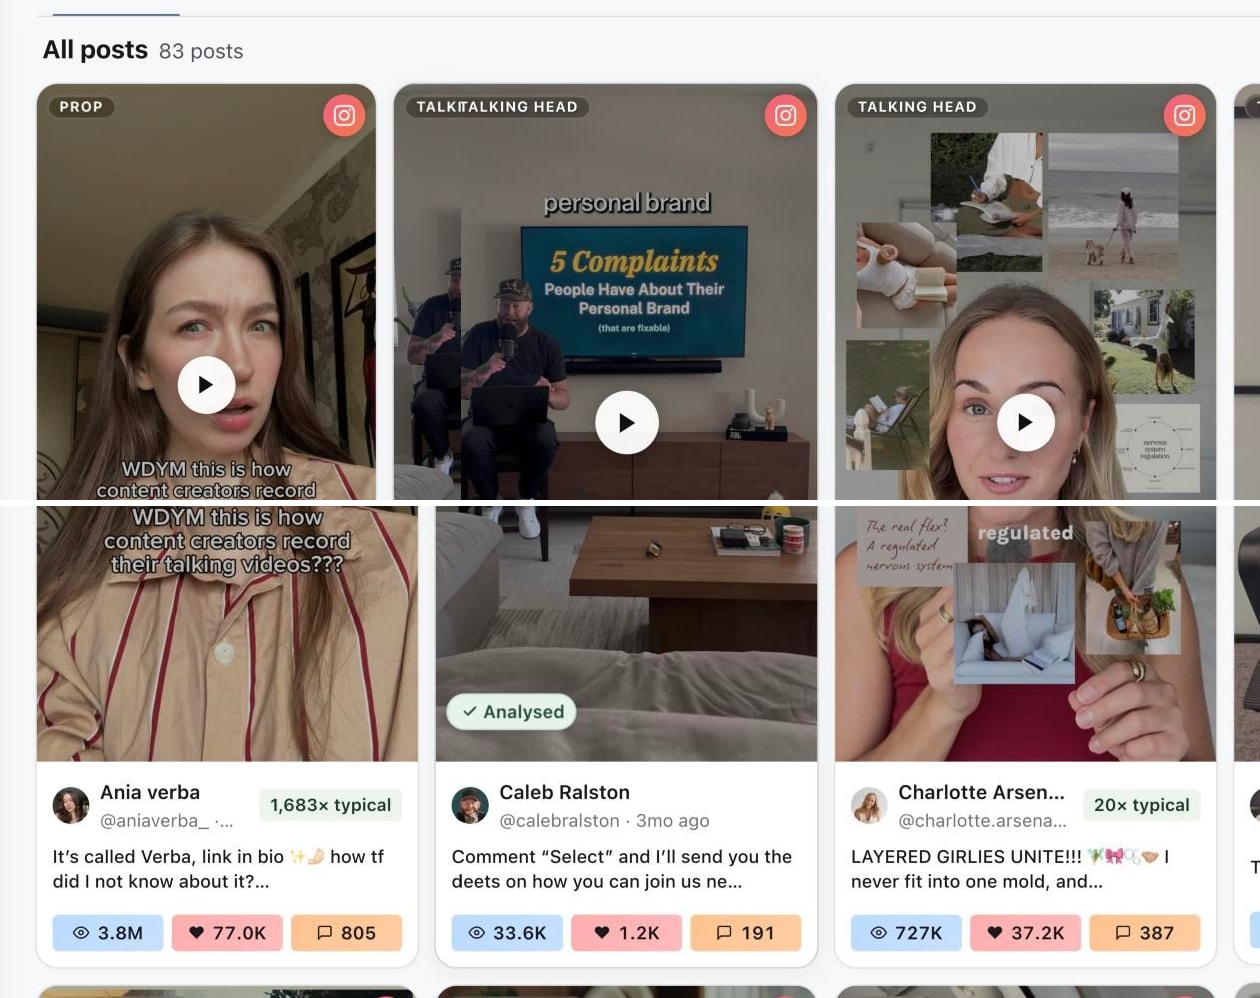Click the "83 posts" count
1260x998 pixels.
point(201,51)
